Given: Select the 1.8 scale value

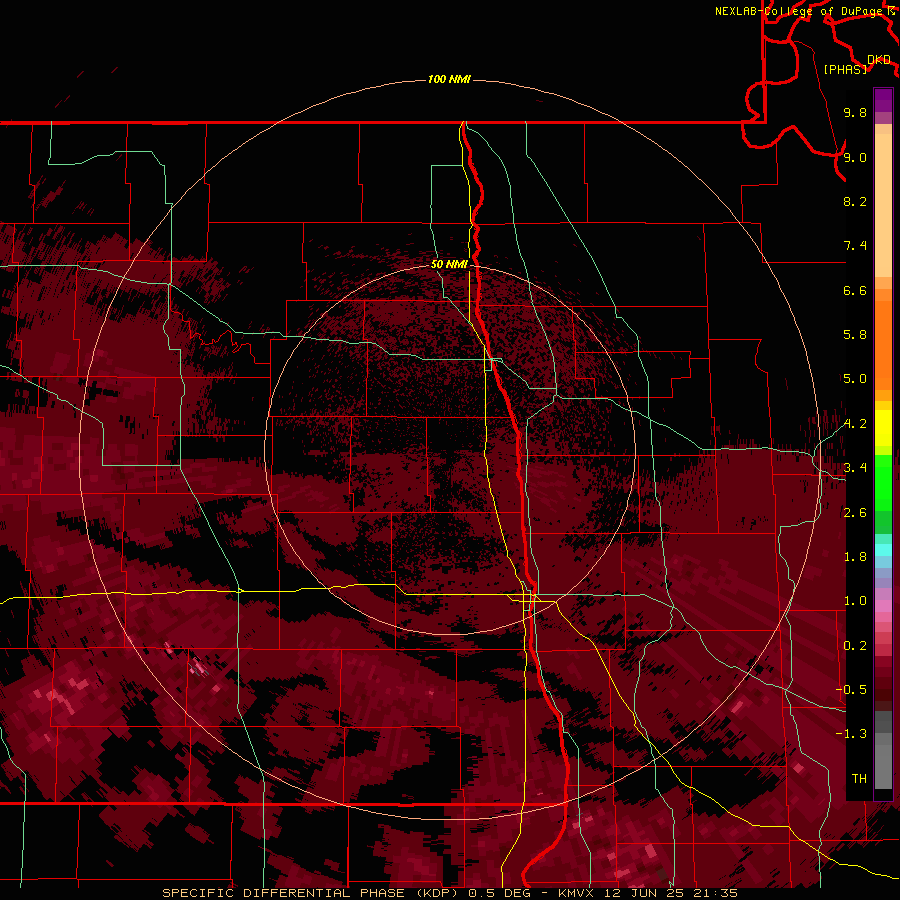Looking at the screenshot, I should pos(855,557).
